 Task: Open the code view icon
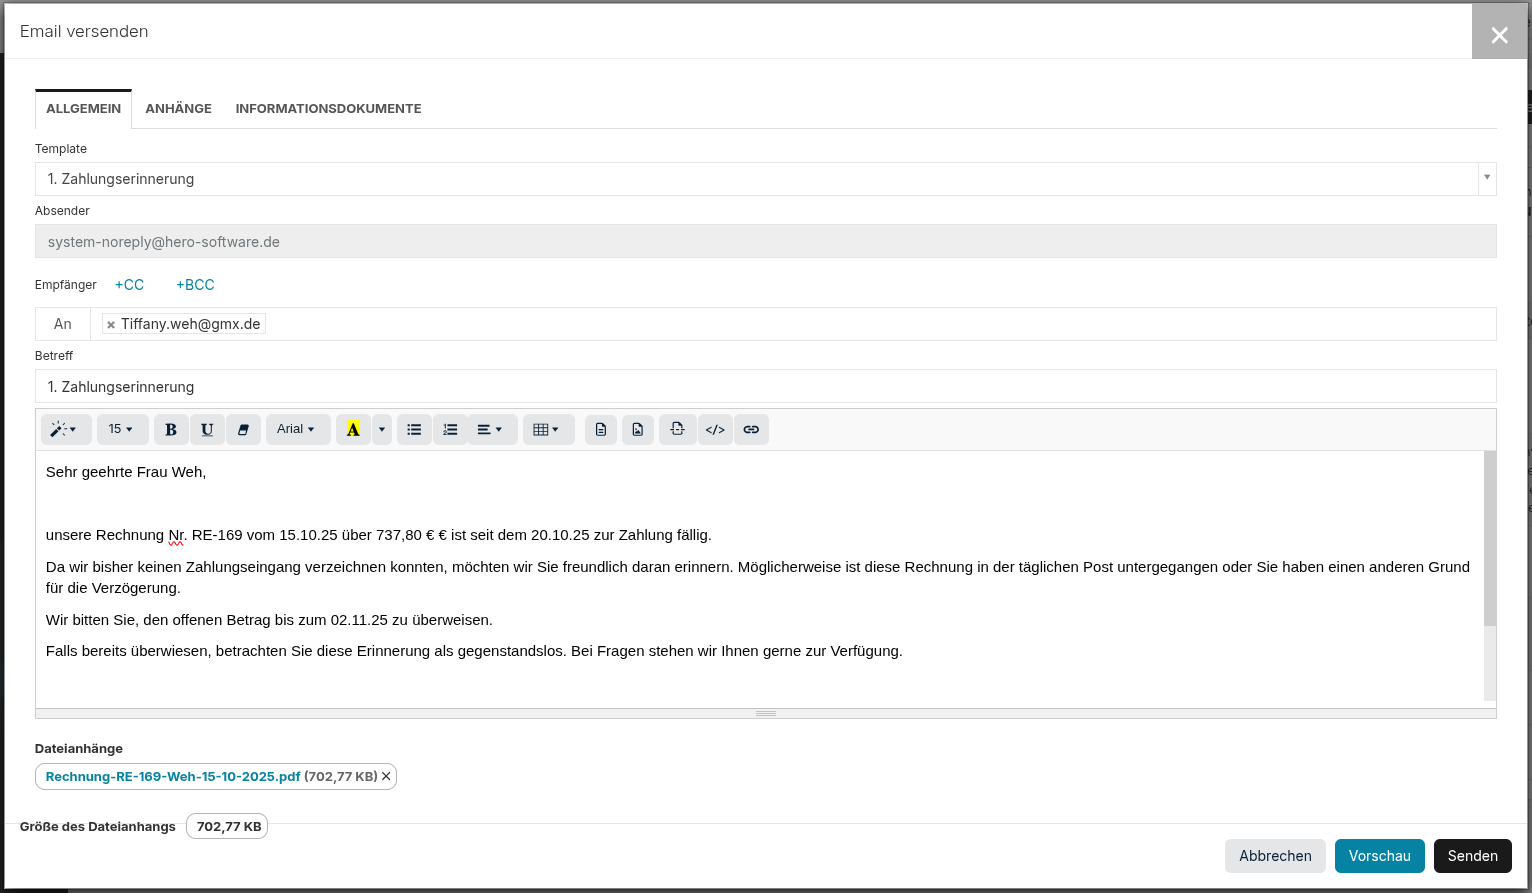pyautogui.click(x=715, y=430)
